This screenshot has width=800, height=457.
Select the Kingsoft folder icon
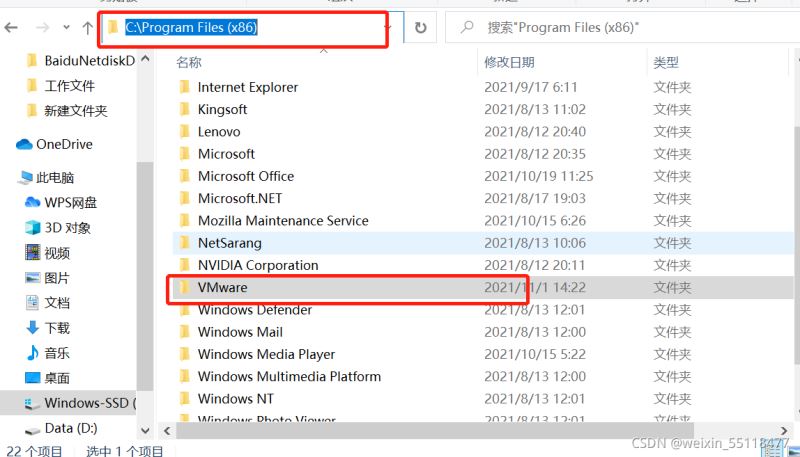[185, 109]
